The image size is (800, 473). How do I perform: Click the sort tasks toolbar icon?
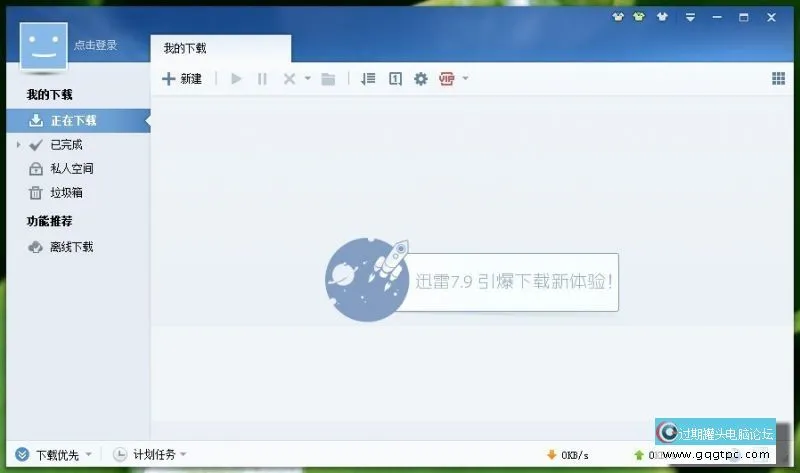[x=368, y=79]
